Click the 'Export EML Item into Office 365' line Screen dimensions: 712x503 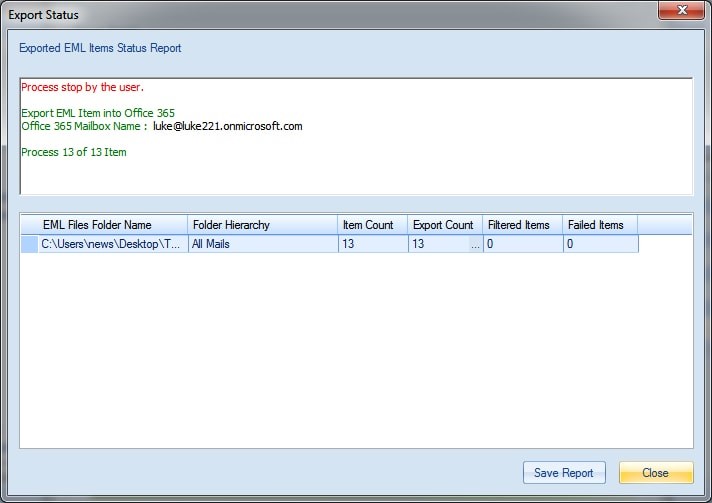98,113
